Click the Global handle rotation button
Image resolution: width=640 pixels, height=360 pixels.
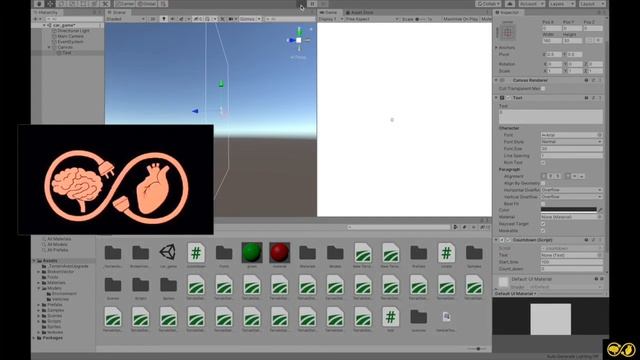coord(147,4)
